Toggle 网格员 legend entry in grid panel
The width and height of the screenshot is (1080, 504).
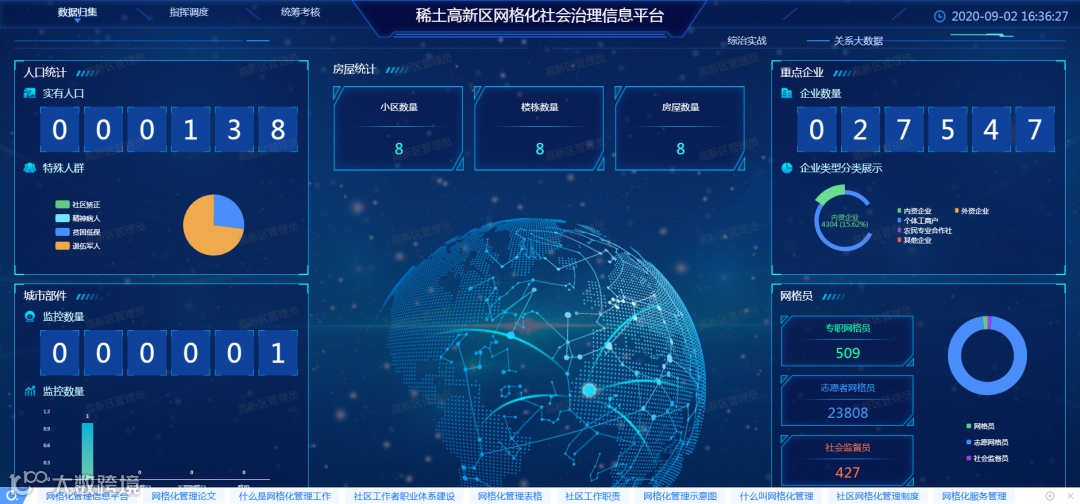click(981, 427)
